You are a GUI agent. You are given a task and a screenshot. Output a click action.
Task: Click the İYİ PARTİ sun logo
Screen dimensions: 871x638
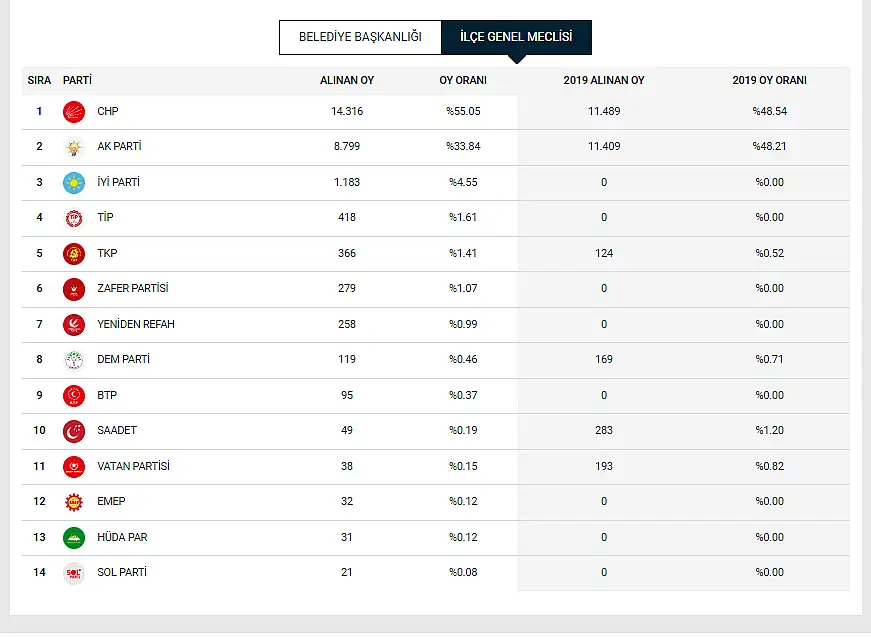tap(74, 183)
